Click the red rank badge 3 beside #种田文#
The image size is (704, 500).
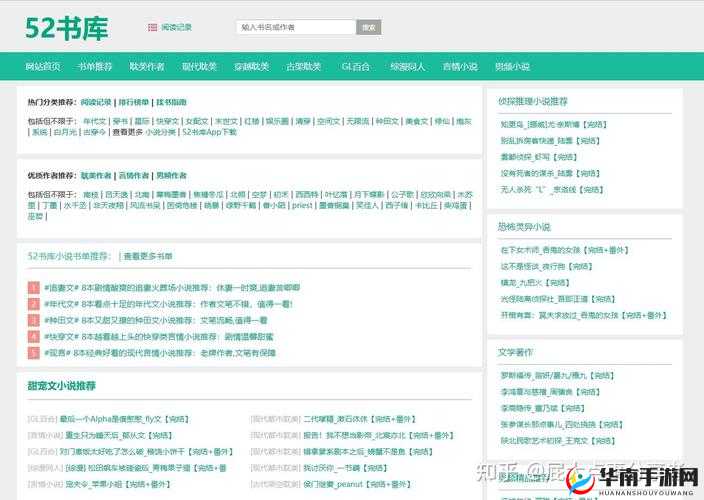[x=34, y=320]
